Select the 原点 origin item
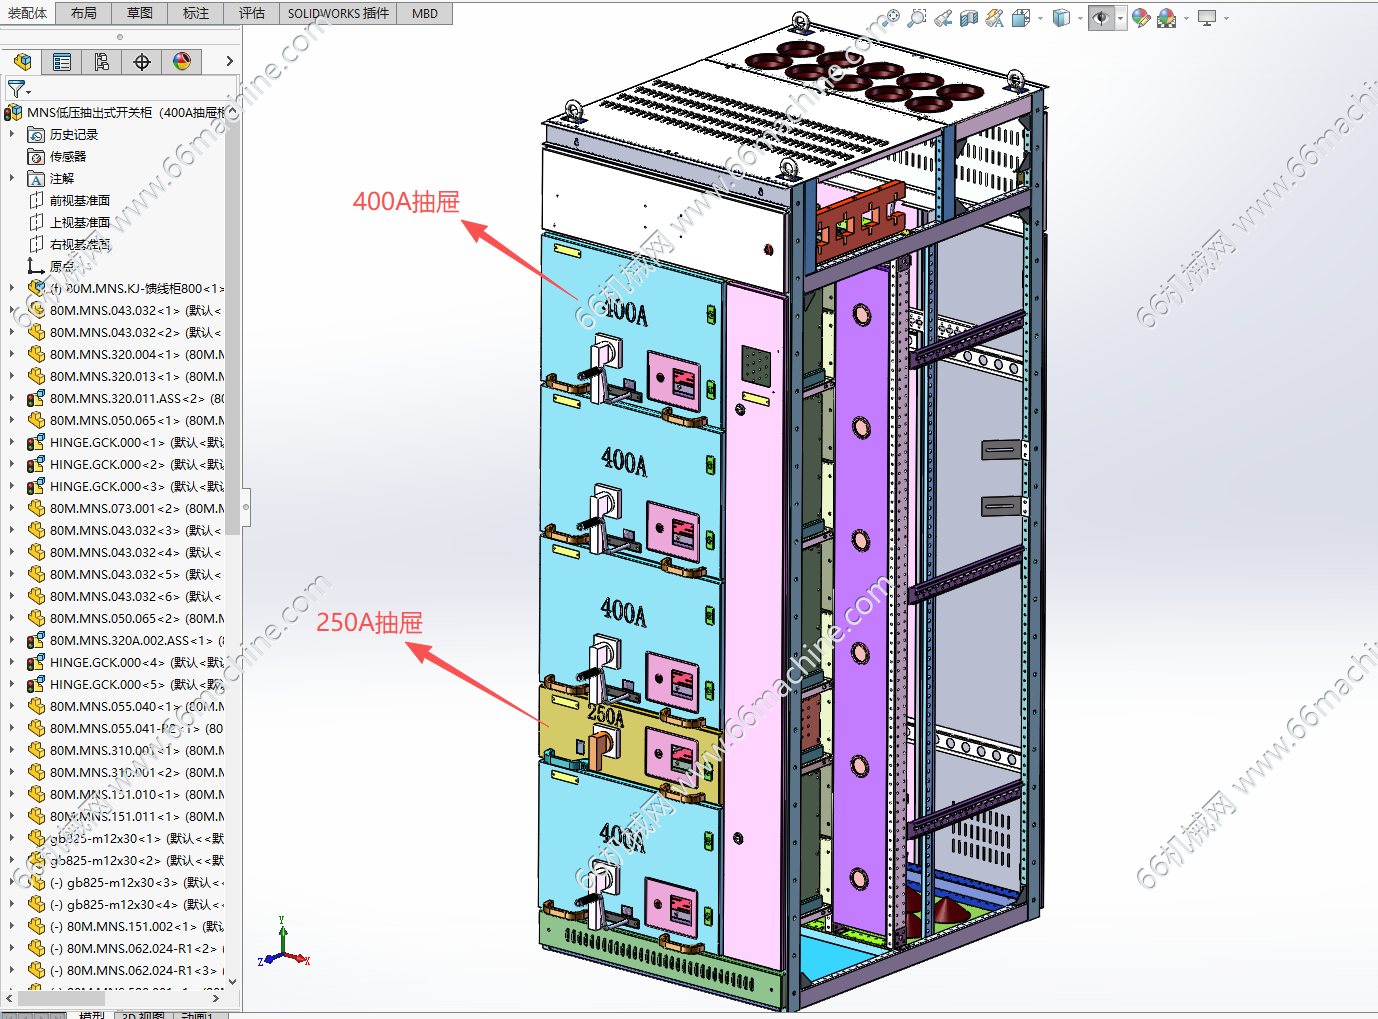The height and width of the screenshot is (1019, 1378). (51, 266)
